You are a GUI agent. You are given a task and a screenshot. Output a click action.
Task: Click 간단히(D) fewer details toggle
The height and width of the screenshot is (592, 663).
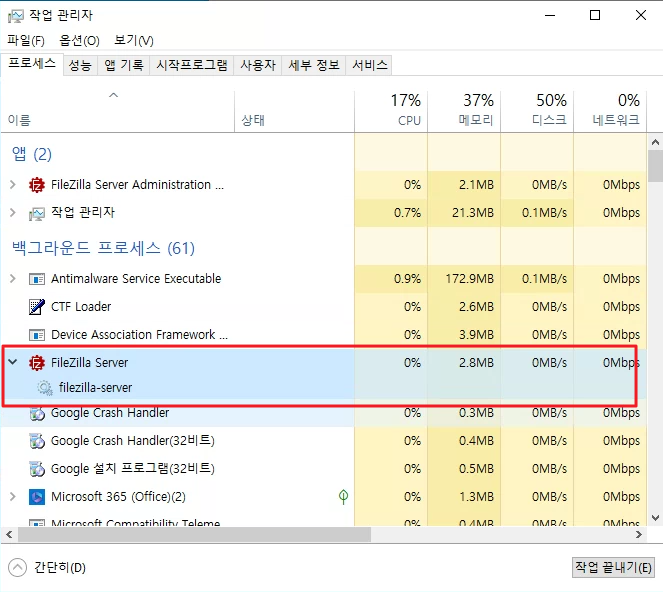click(x=48, y=567)
